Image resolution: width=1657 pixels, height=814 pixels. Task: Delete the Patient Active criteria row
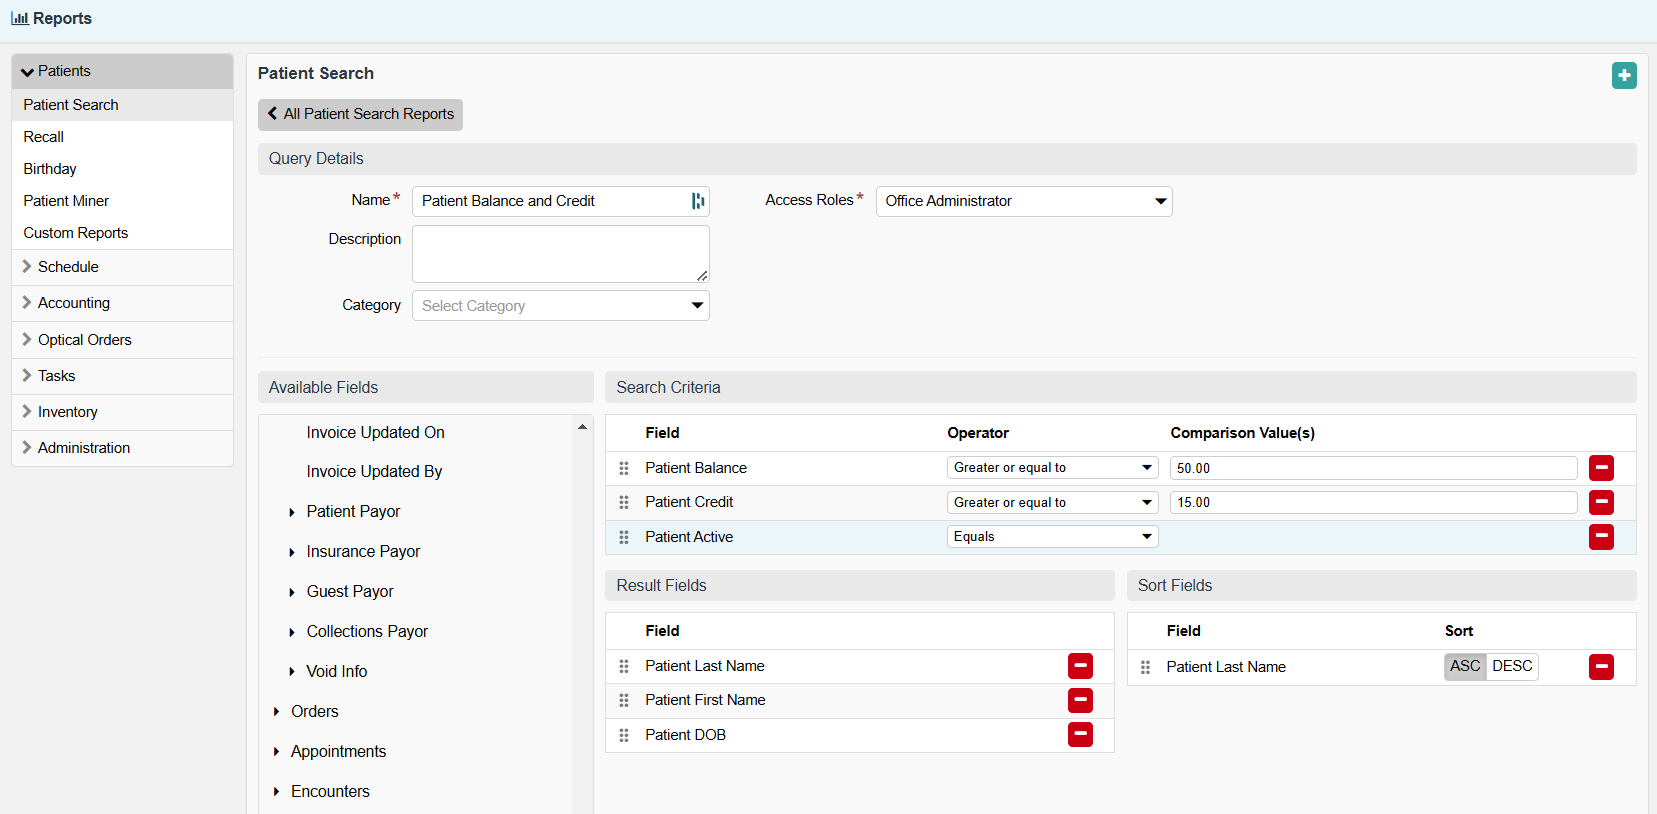(1601, 537)
